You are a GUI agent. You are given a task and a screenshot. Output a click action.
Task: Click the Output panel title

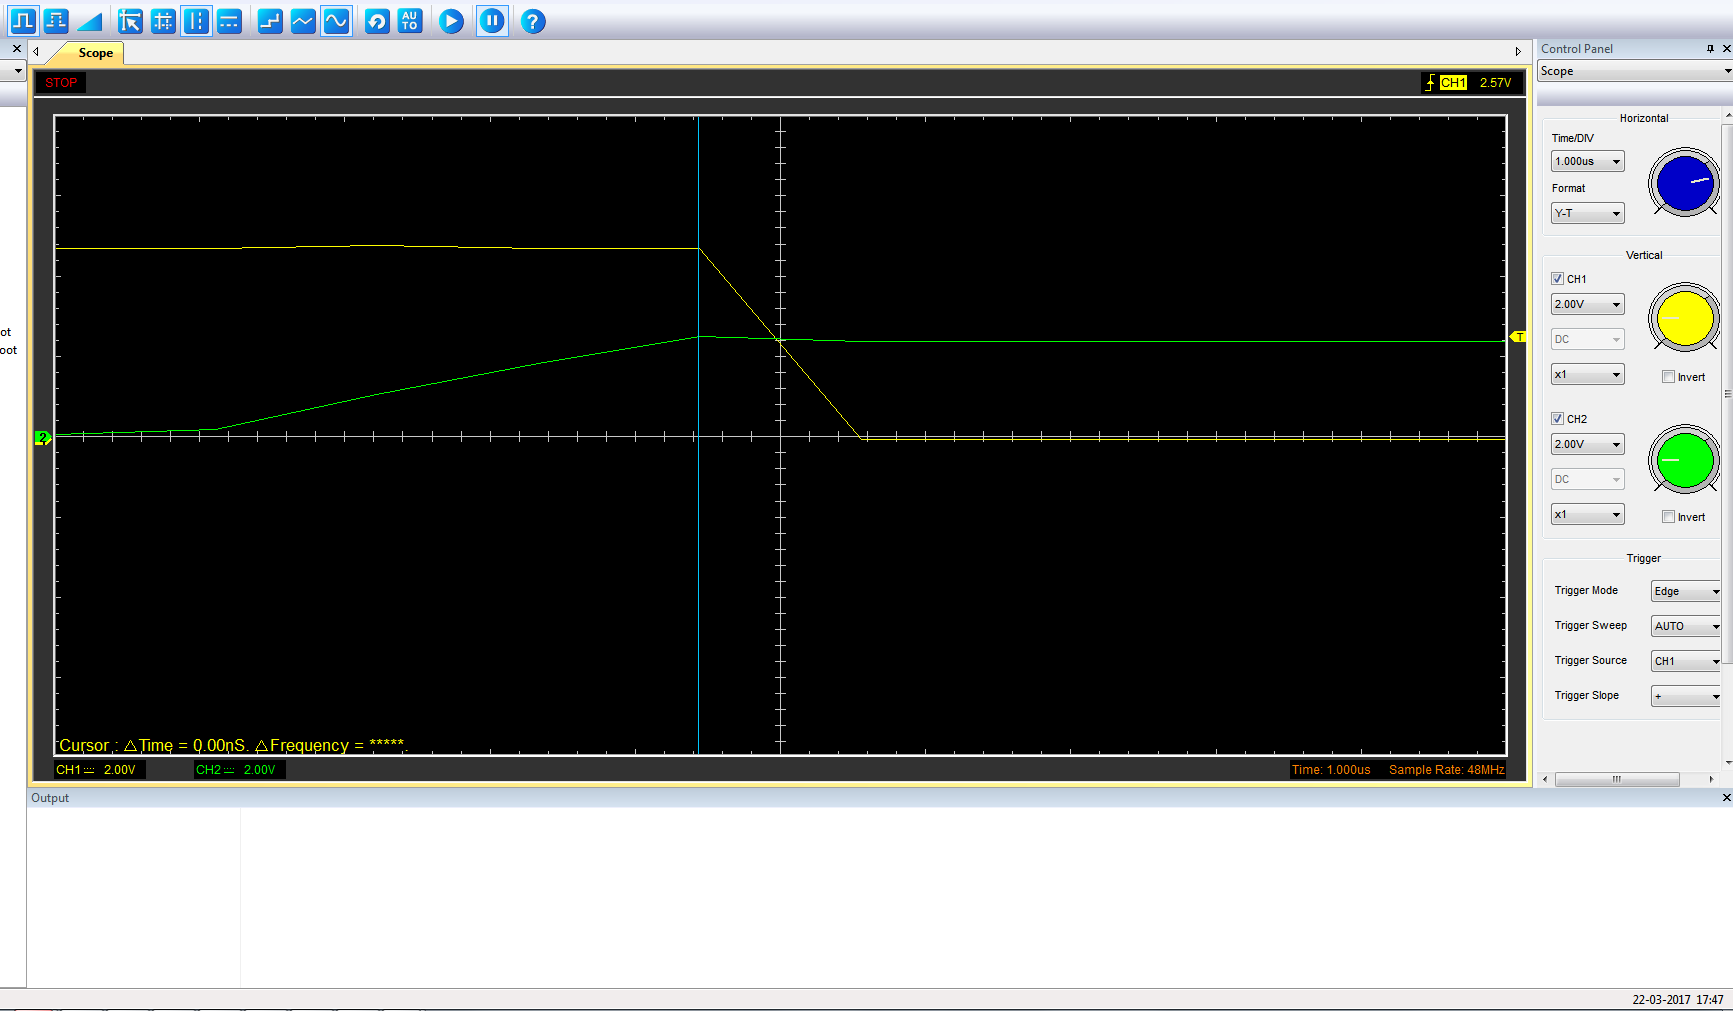click(x=50, y=797)
